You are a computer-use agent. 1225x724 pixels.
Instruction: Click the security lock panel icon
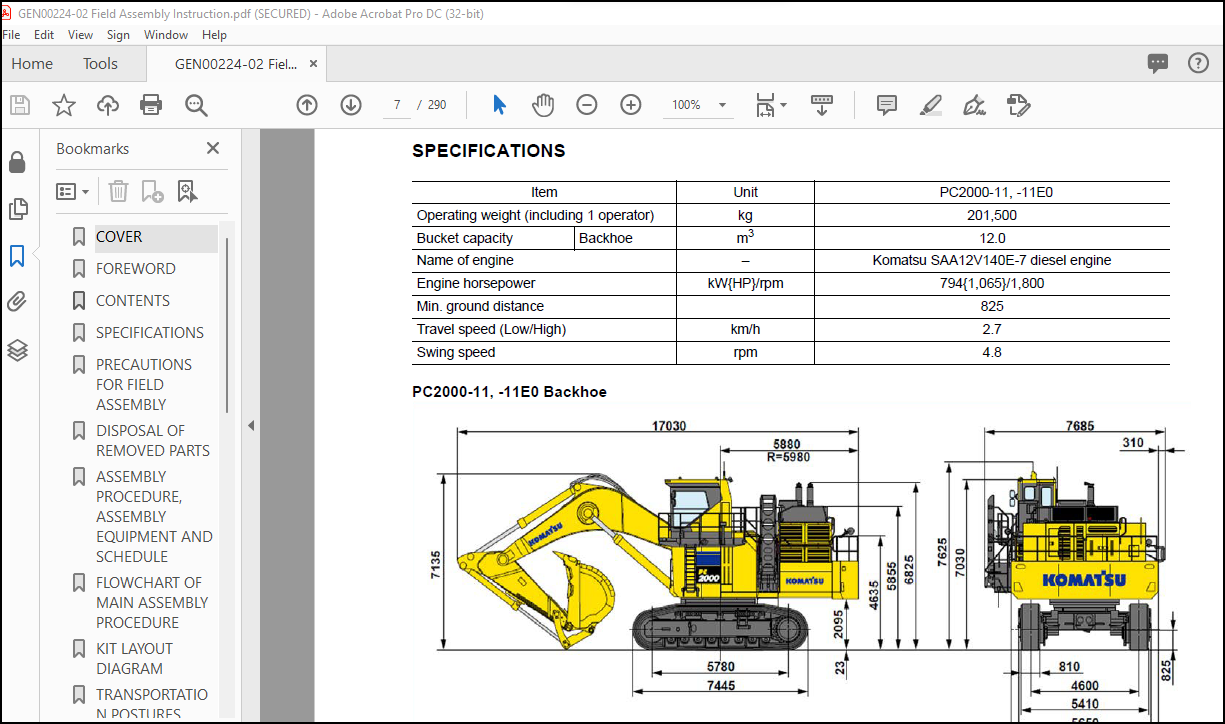(x=17, y=162)
